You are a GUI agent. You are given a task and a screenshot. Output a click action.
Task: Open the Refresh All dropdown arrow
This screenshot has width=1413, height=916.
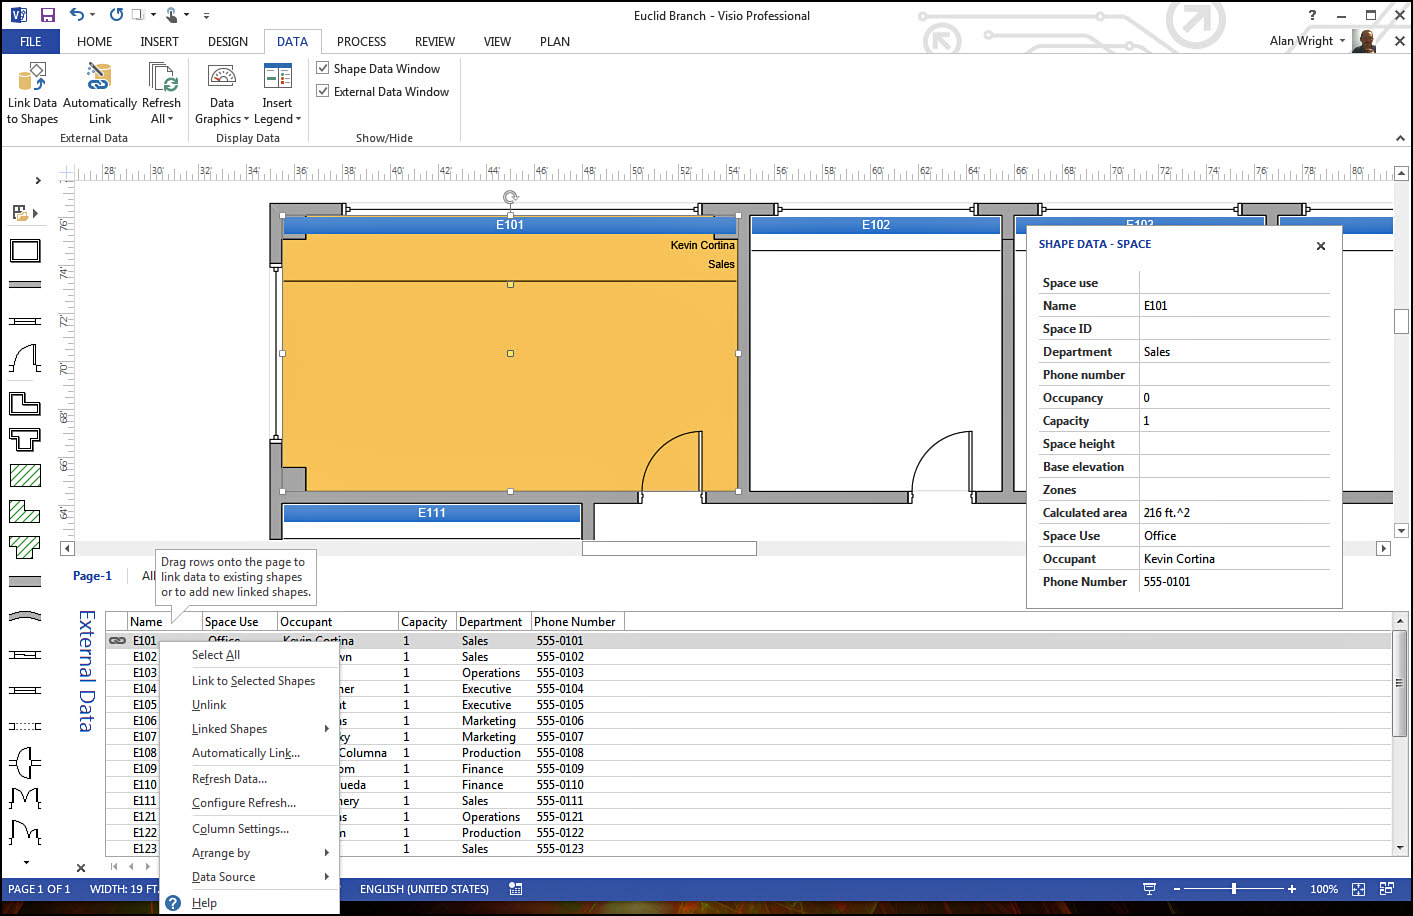(170, 119)
